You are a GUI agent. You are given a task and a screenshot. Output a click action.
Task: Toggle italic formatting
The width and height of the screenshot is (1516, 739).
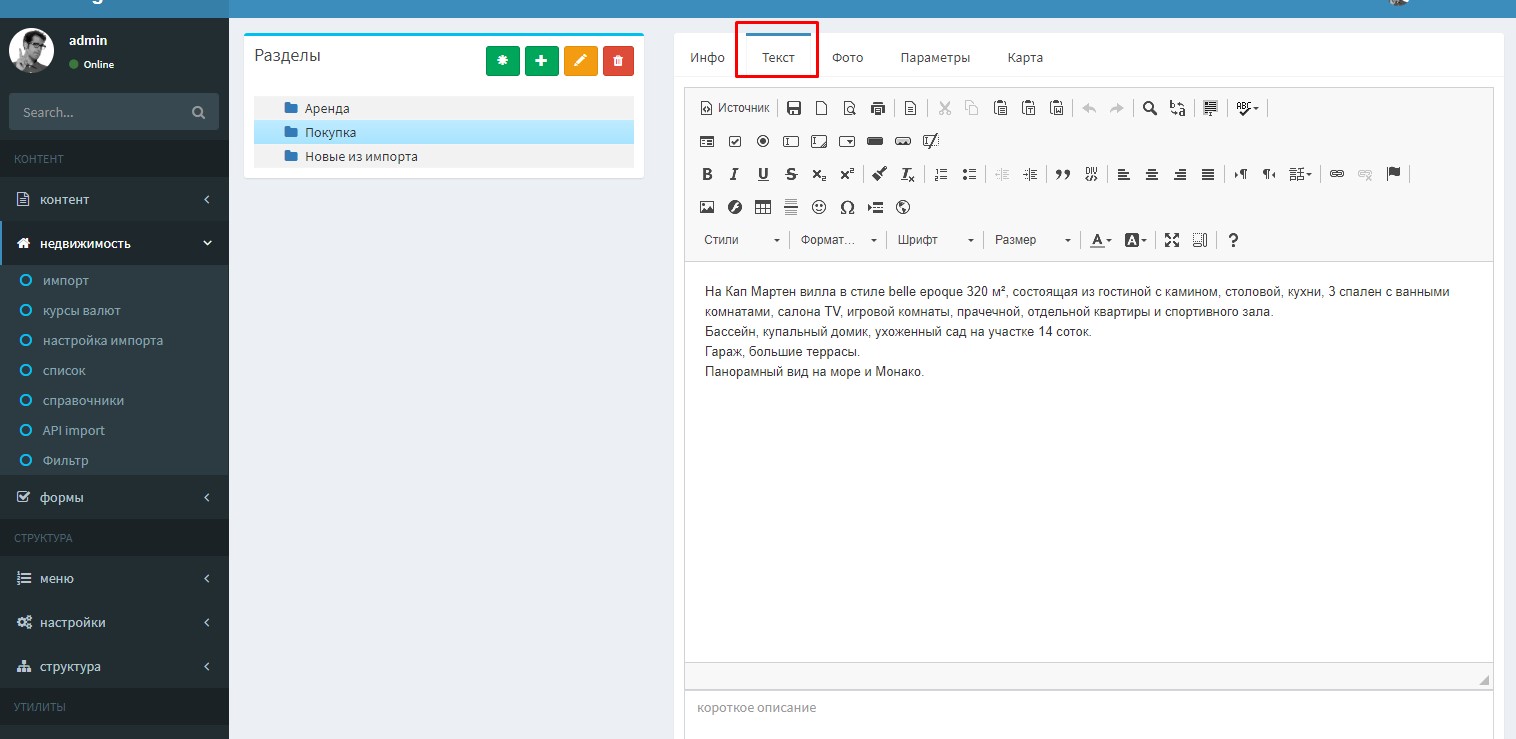(x=734, y=174)
